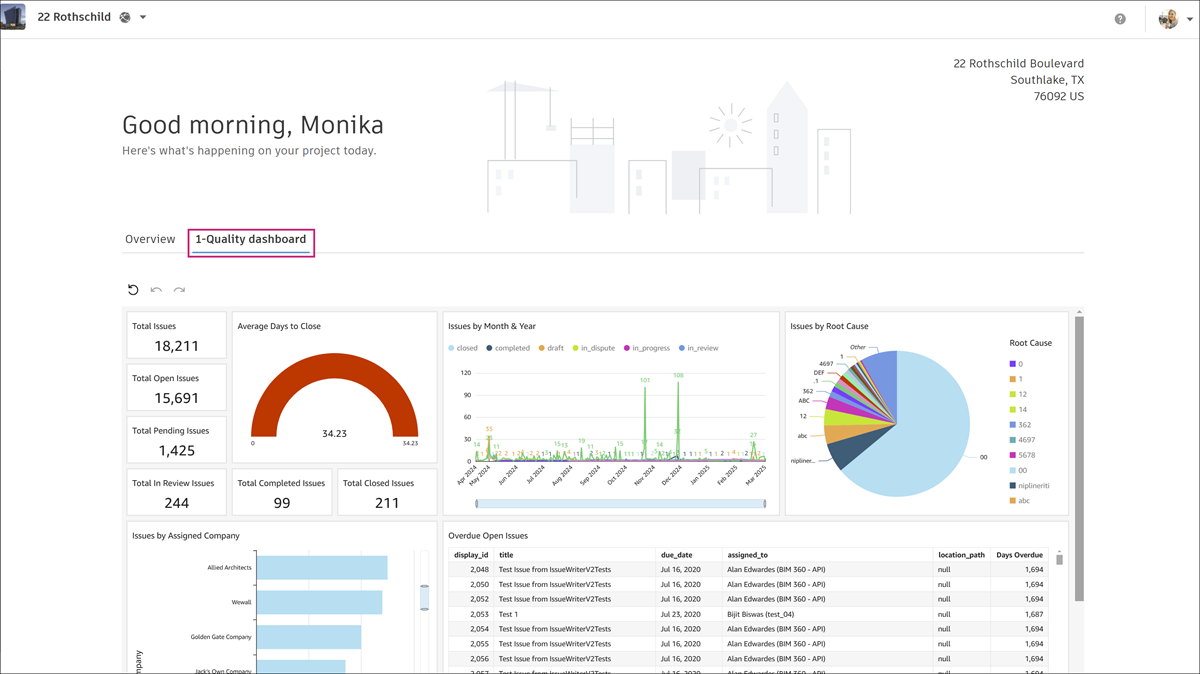Screen dimensions: 1200x674
Task: Click the right handle of month range slider
Action: (x=765, y=504)
